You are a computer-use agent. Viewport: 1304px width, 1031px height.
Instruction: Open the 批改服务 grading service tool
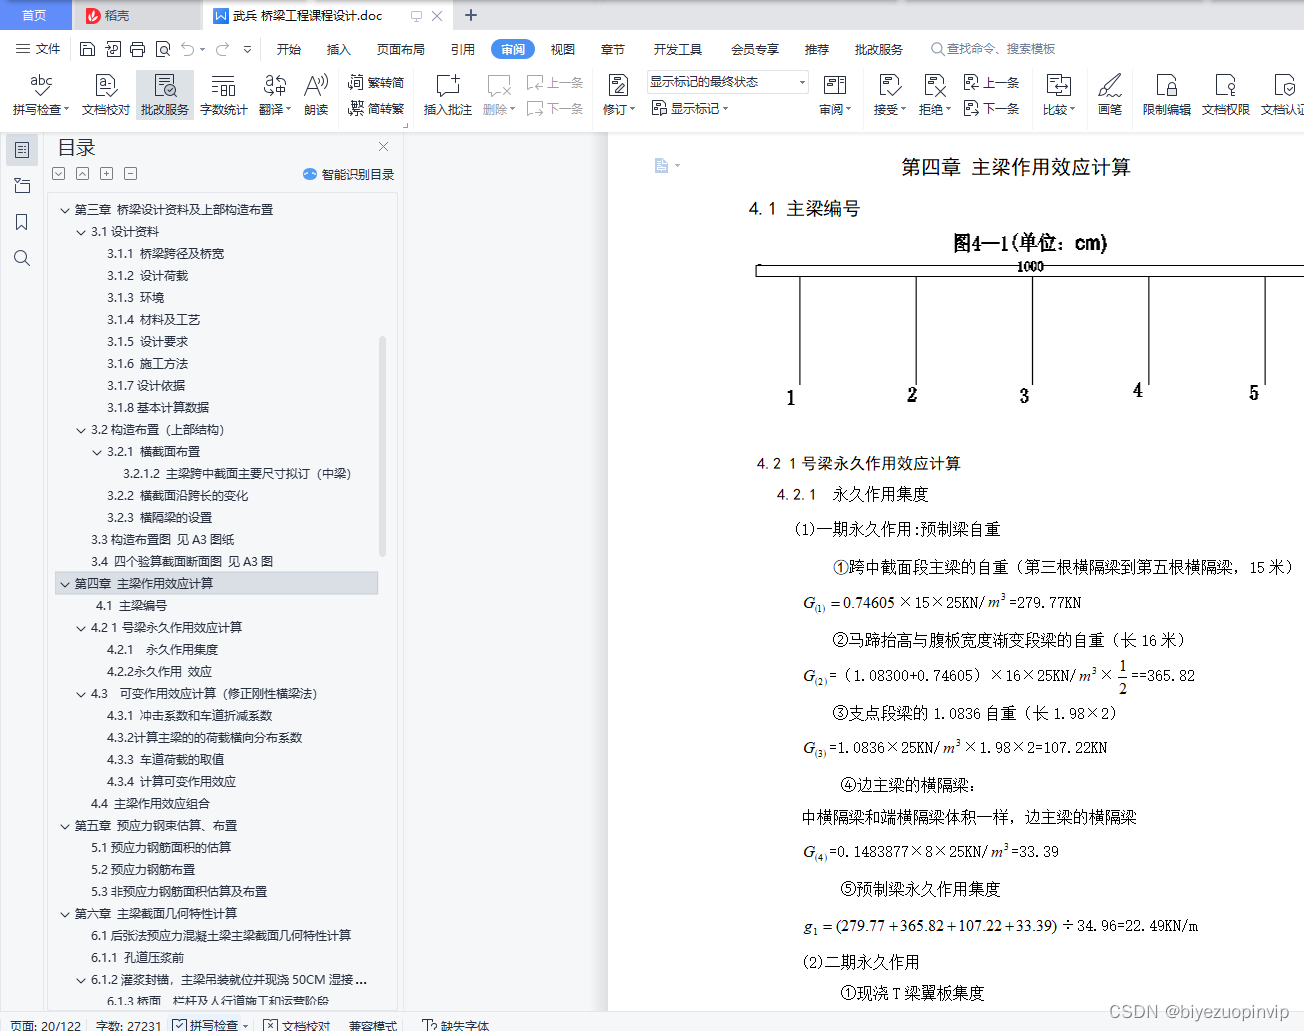pos(165,95)
